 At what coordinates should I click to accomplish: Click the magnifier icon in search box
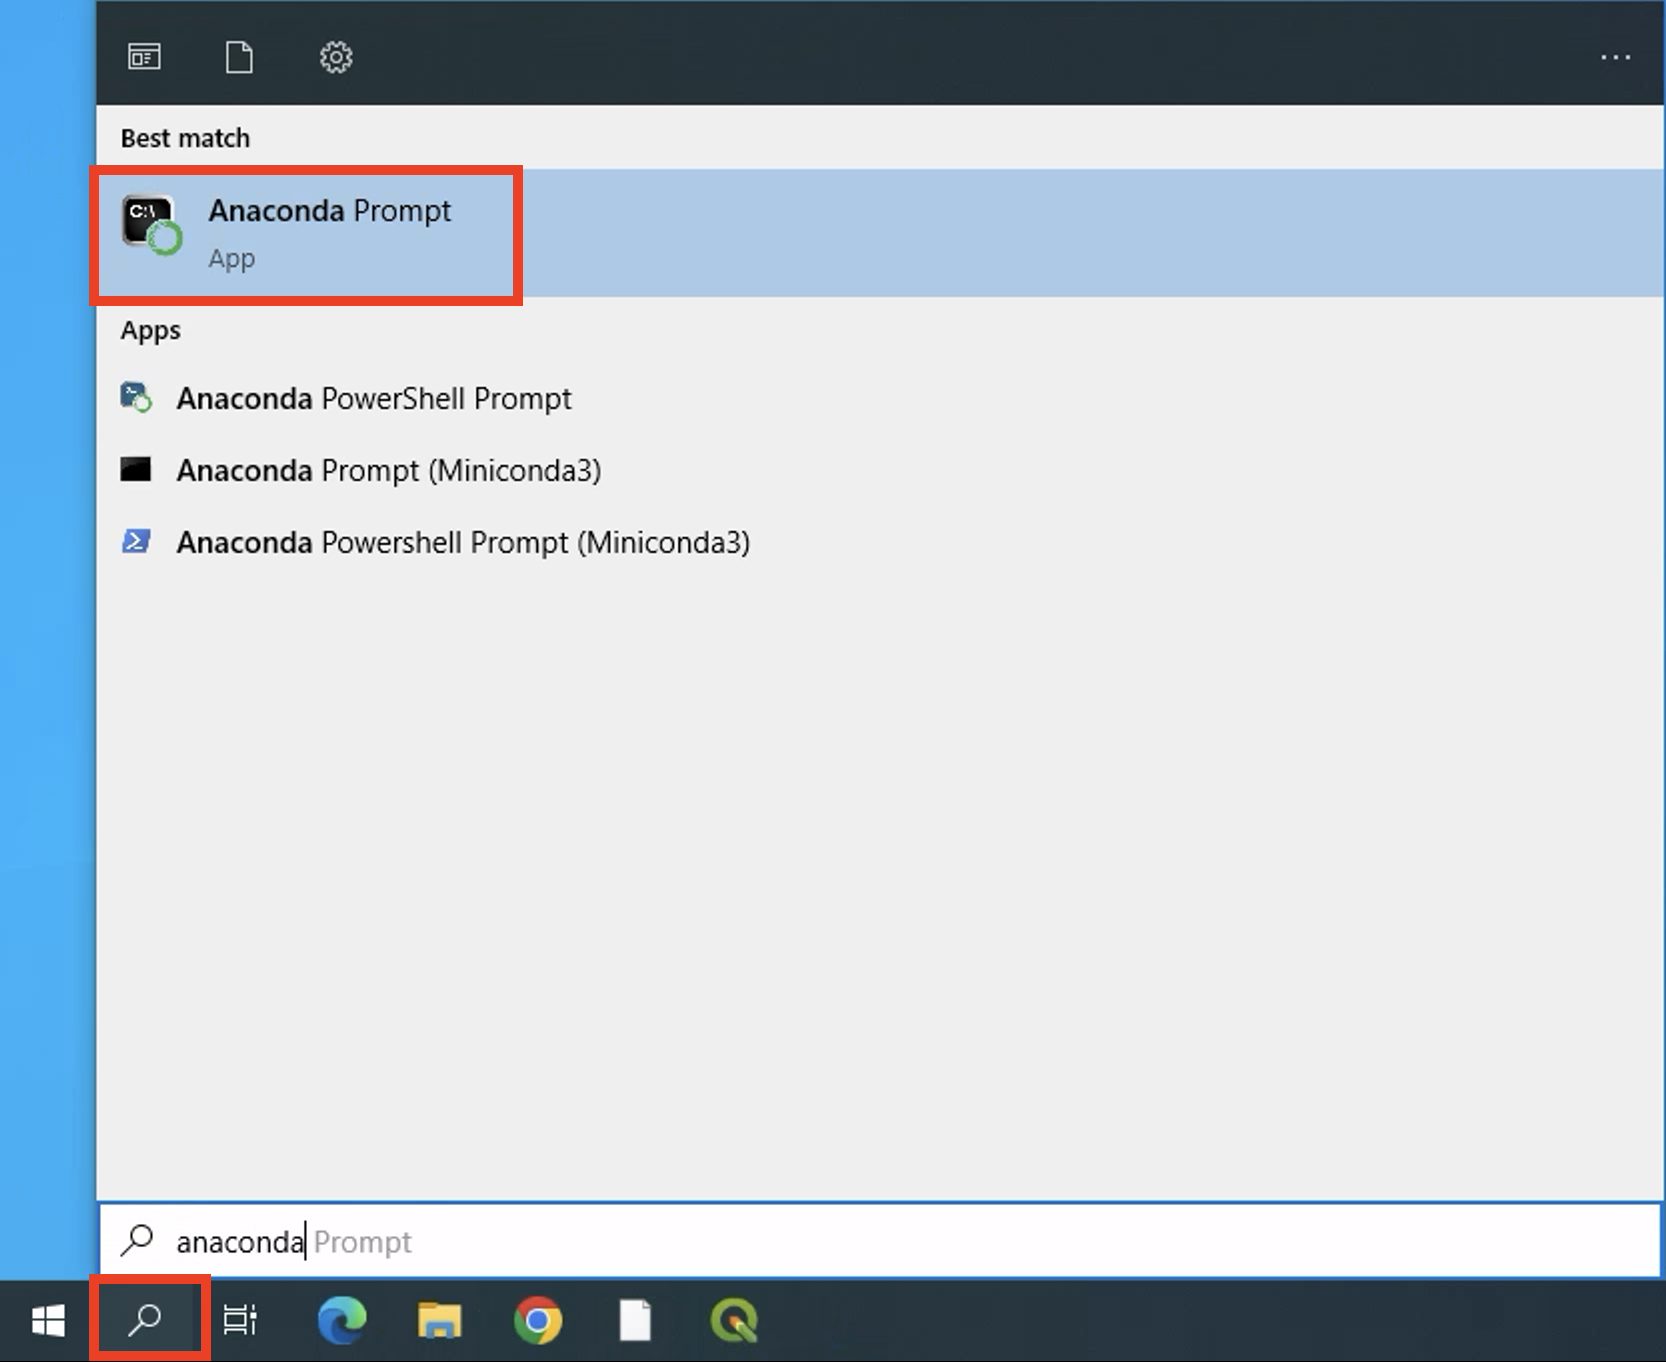138,1241
